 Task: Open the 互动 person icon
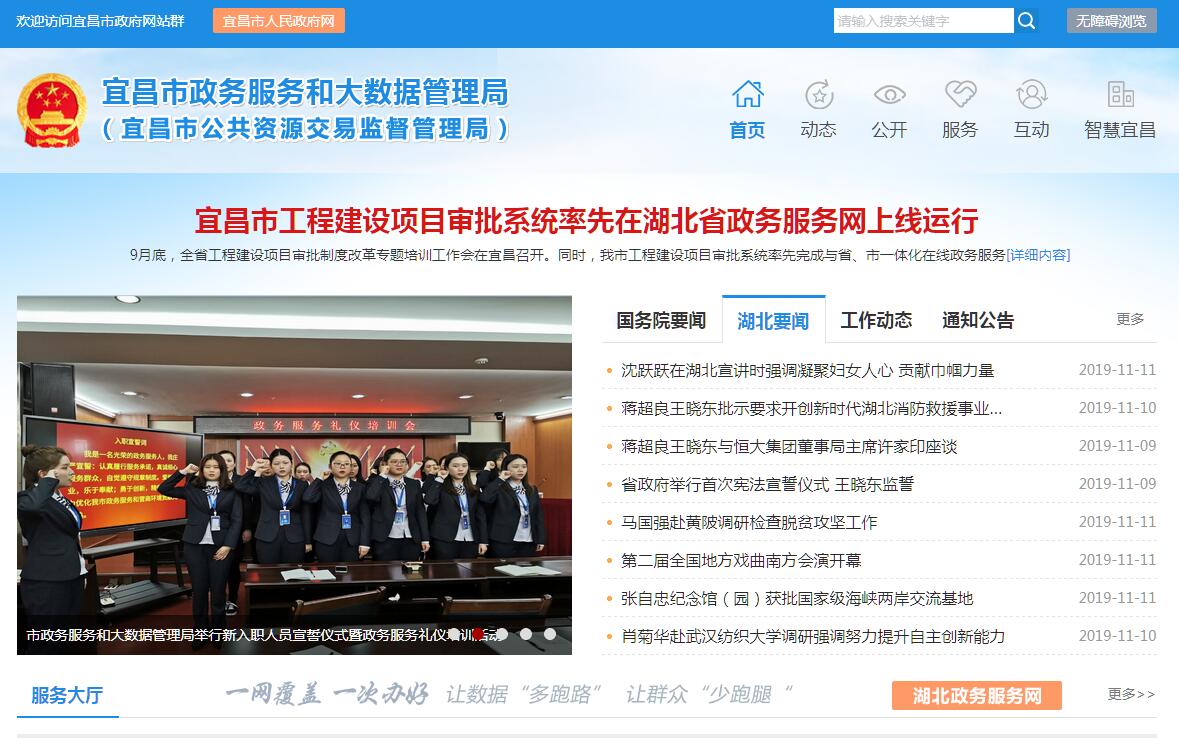(x=1032, y=94)
